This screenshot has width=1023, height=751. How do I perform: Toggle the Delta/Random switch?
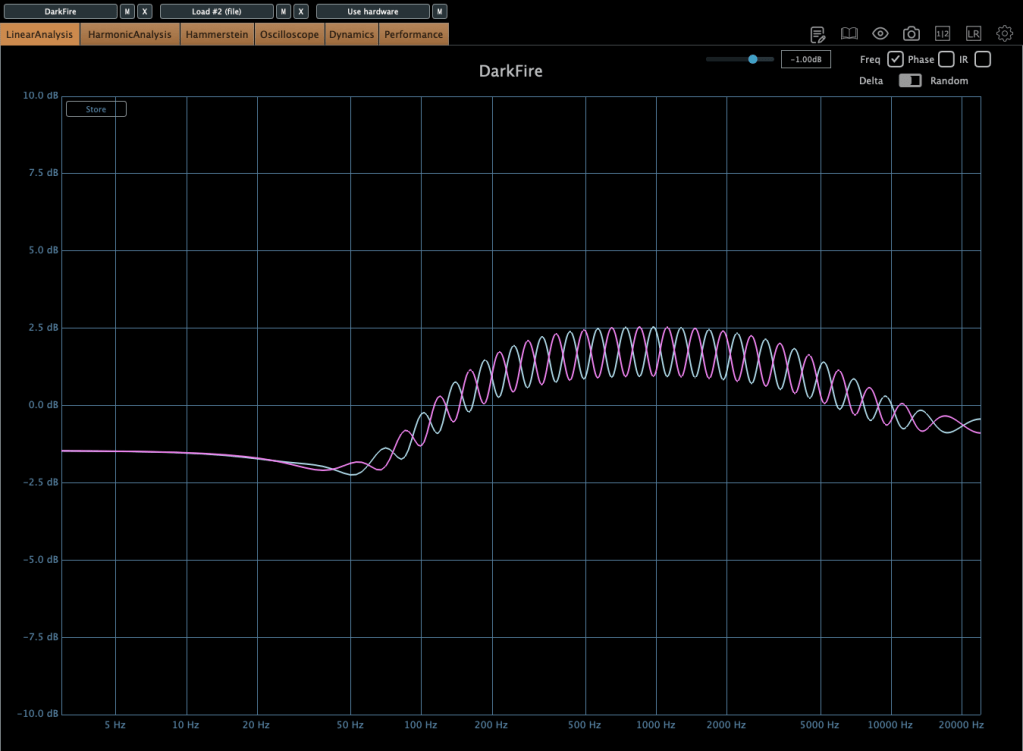click(x=910, y=81)
